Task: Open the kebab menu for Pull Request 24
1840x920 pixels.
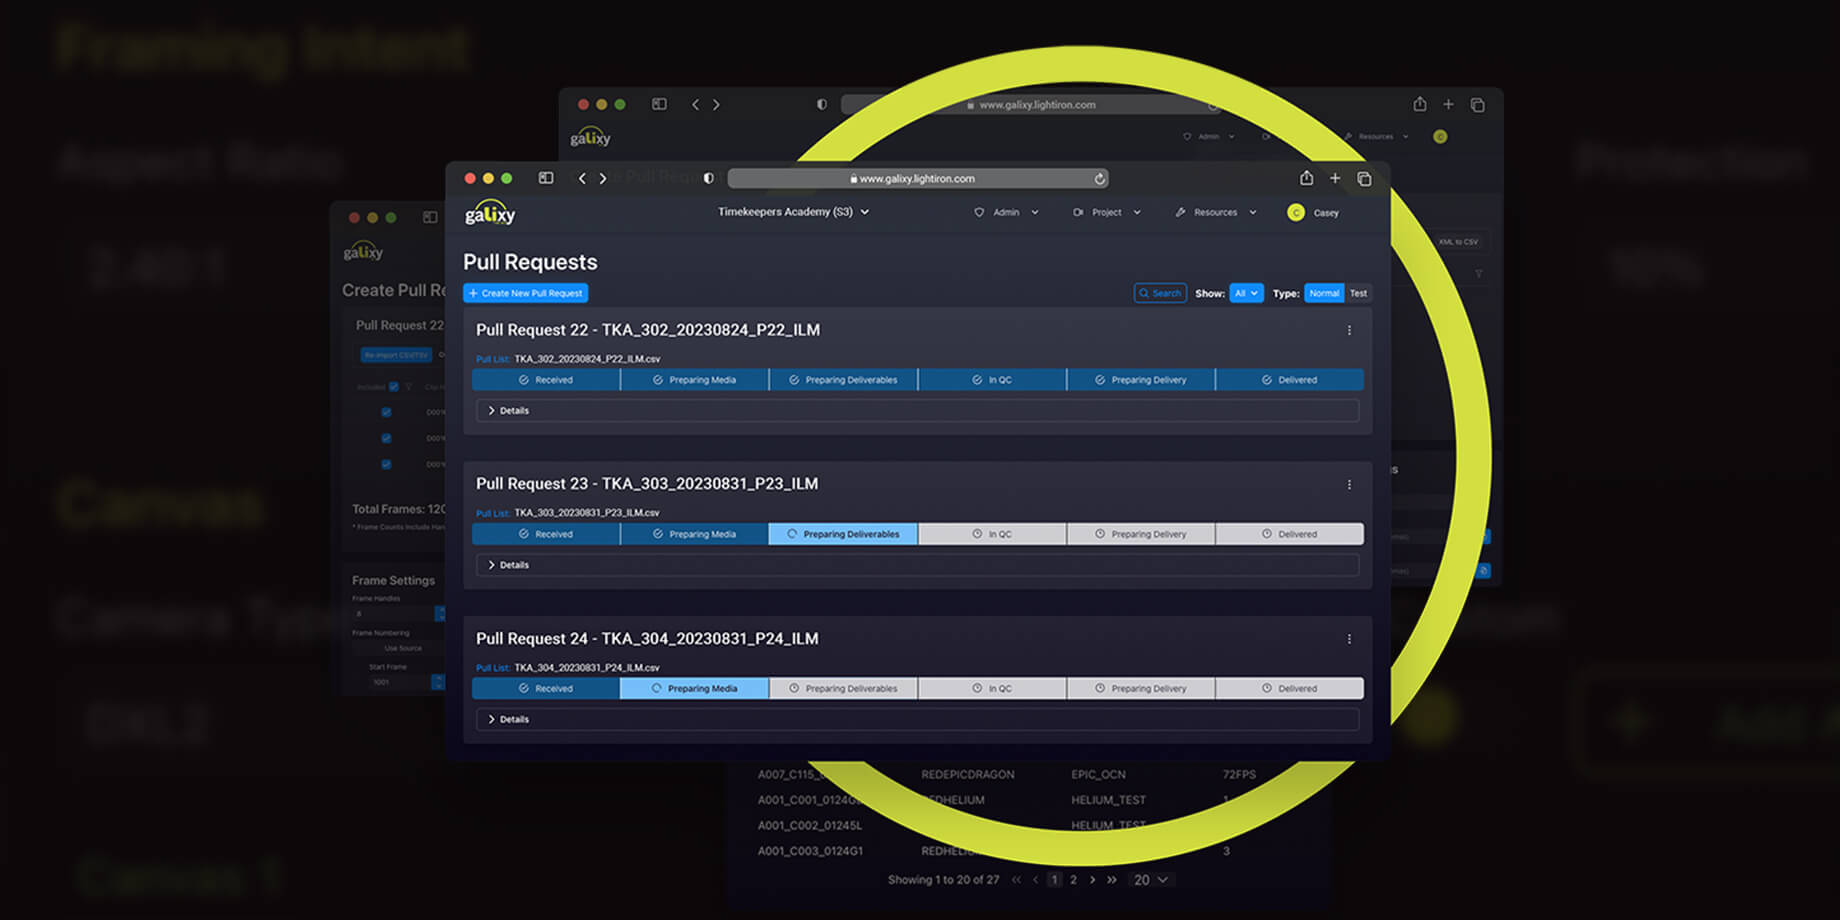Action: (x=1349, y=639)
